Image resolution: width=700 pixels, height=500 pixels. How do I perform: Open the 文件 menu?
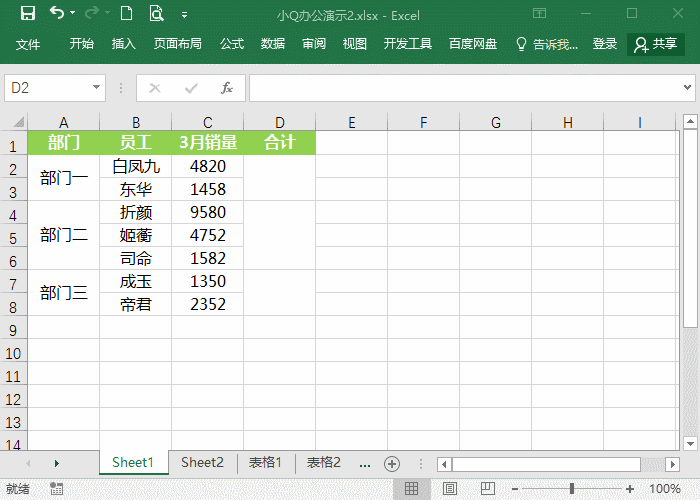(x=28, y=44)
